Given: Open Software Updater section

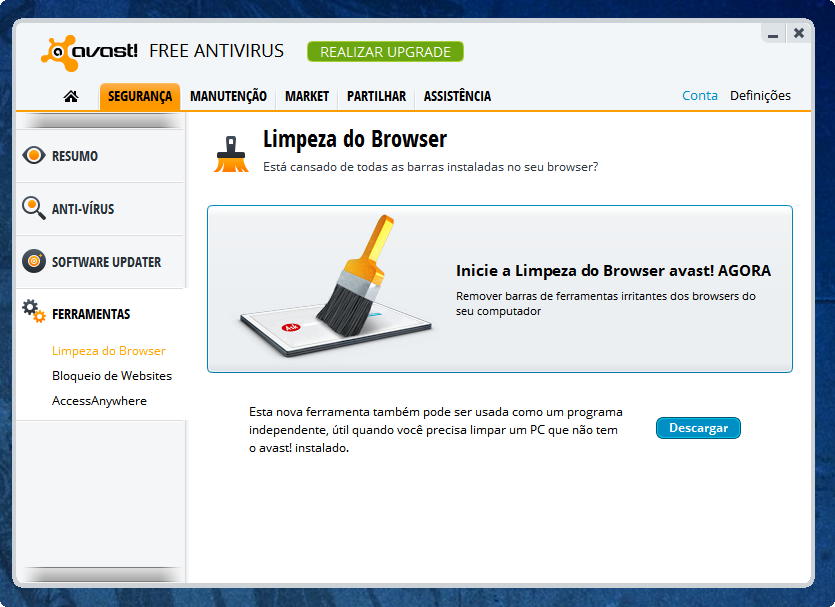Looking at the screenshot, I should (101, 262).
